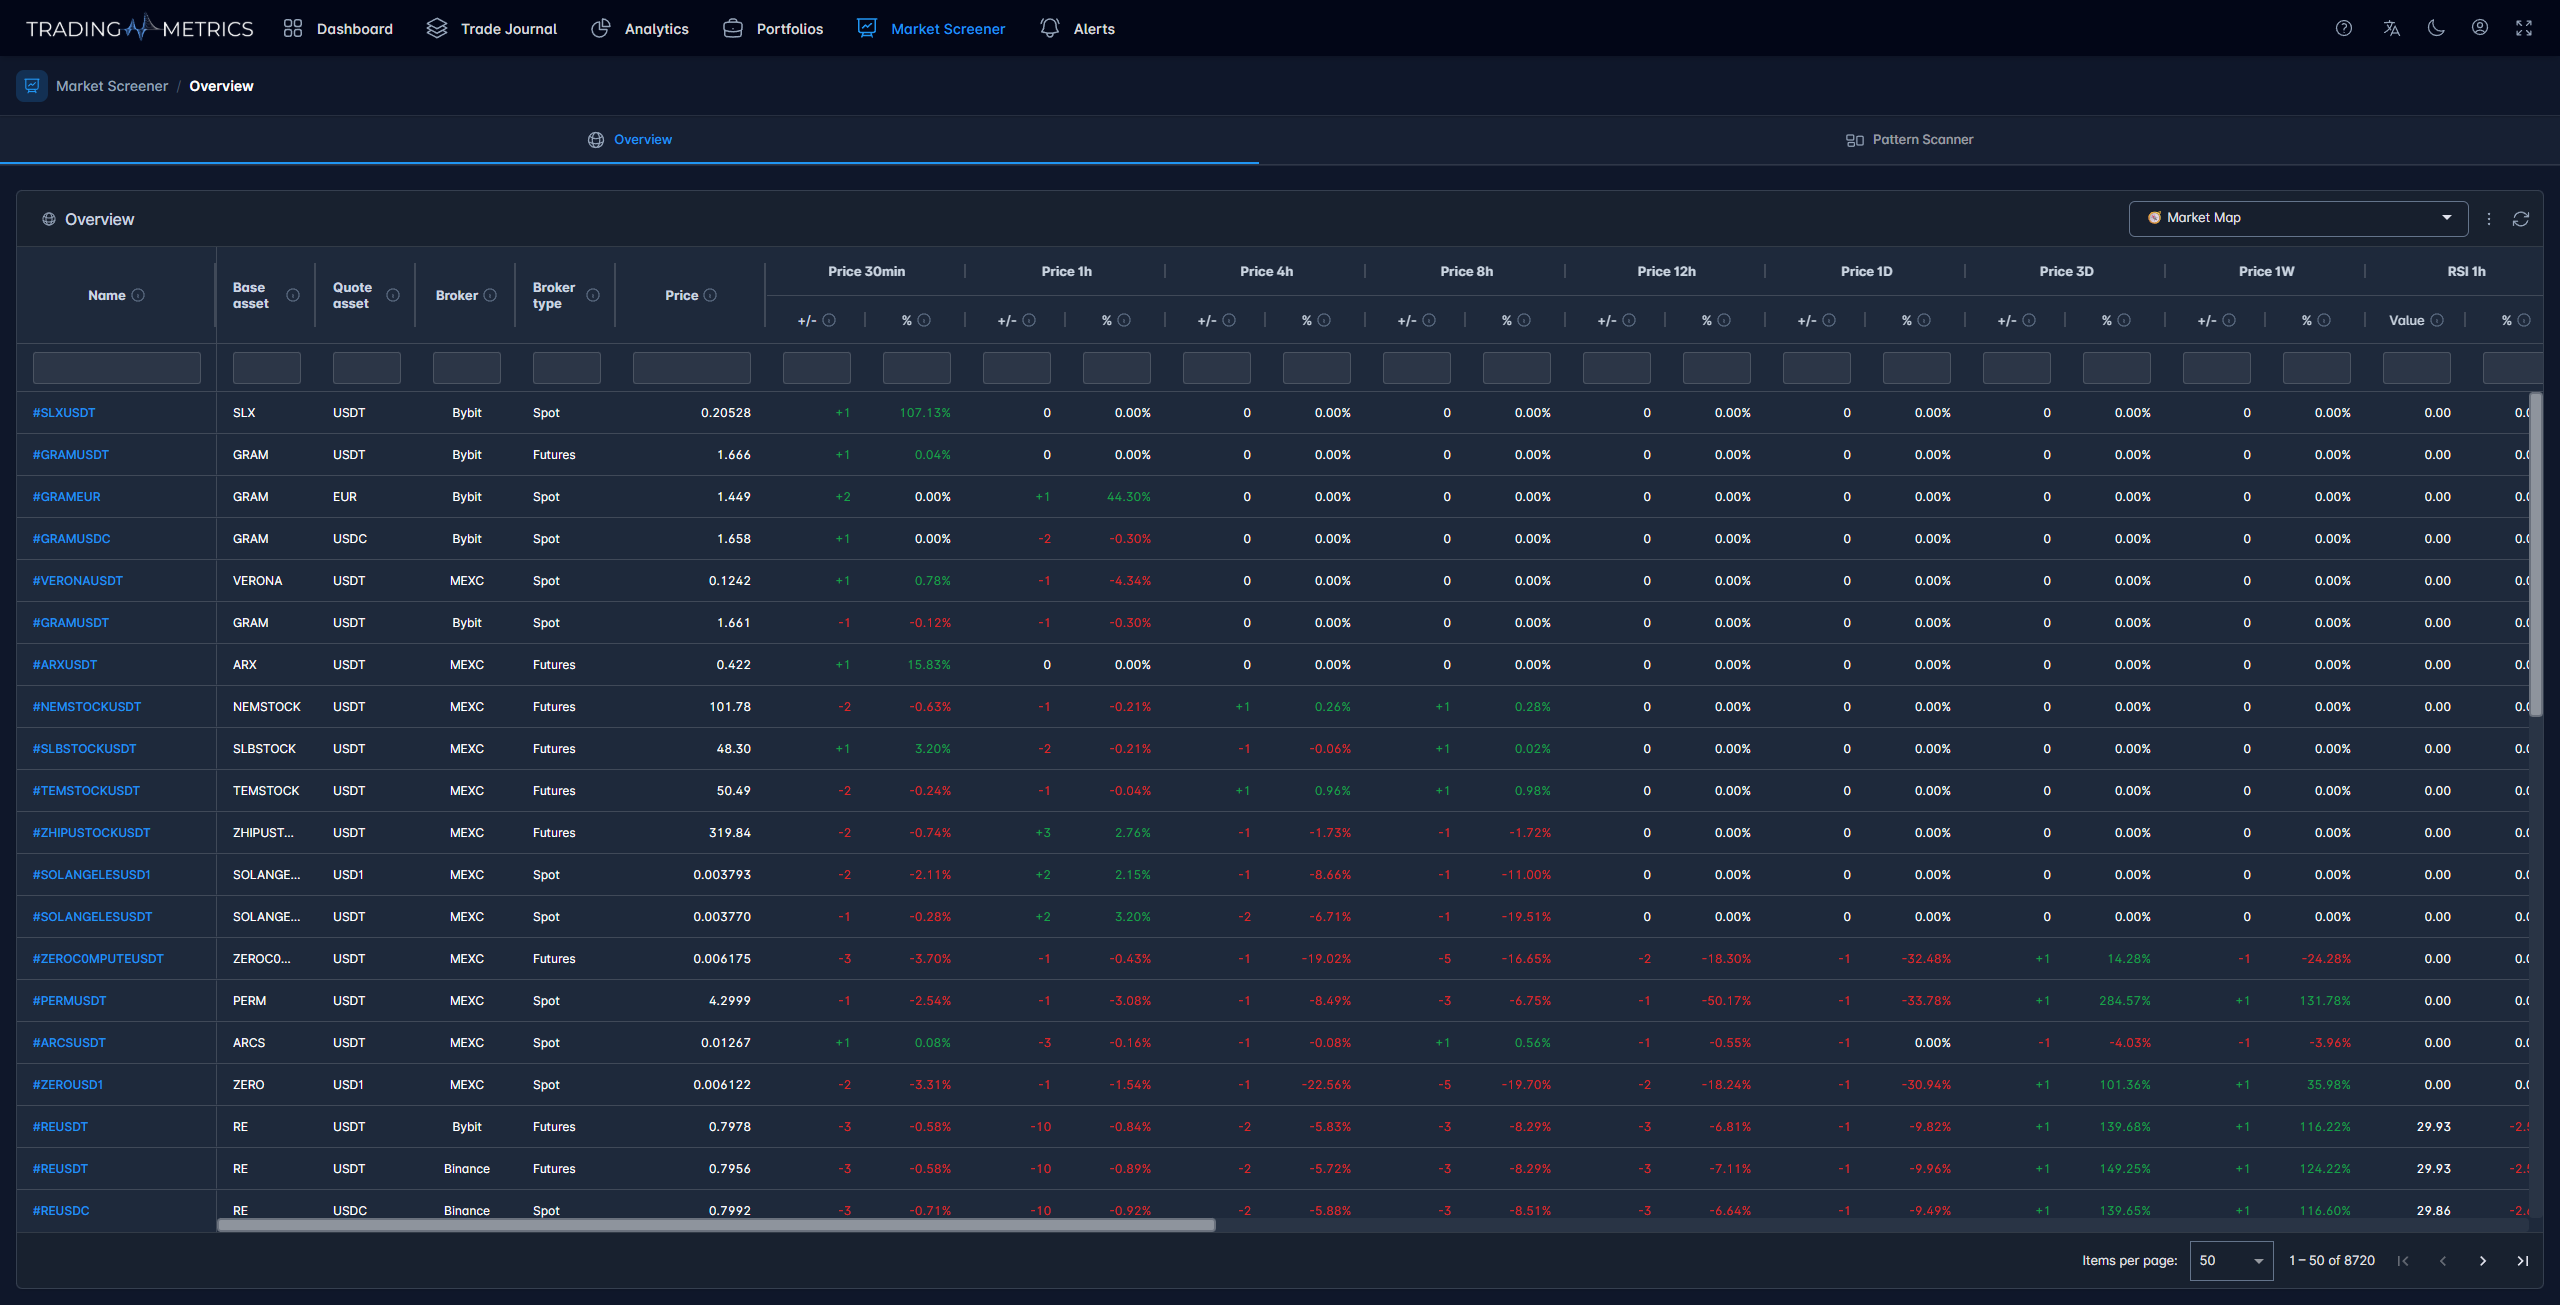Sort by Price 1W column header

[2266, 271]
